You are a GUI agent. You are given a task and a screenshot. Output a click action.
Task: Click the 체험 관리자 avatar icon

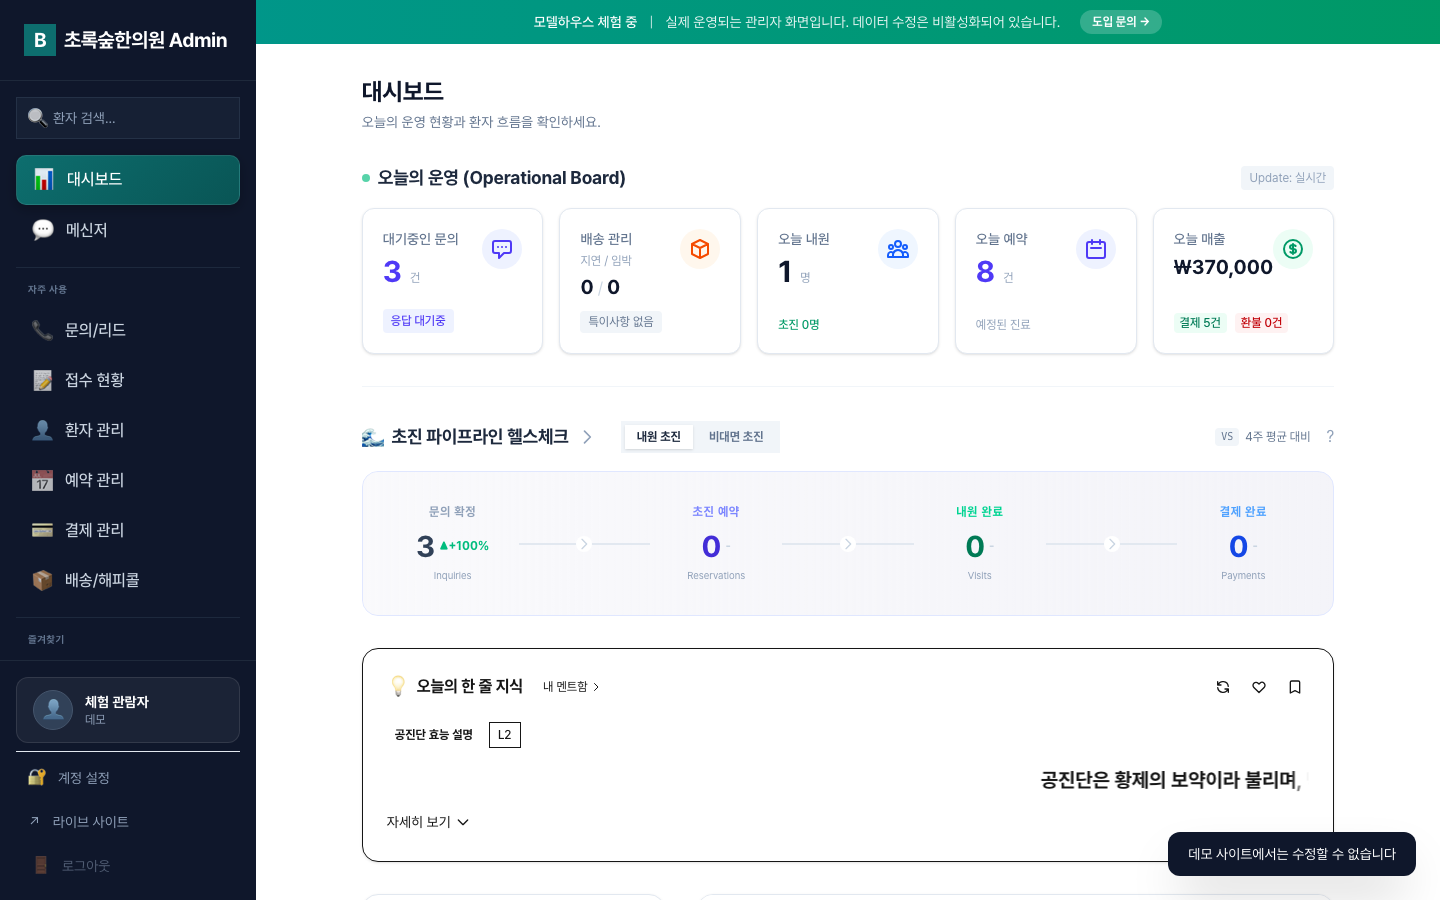[x=53, y=710]
